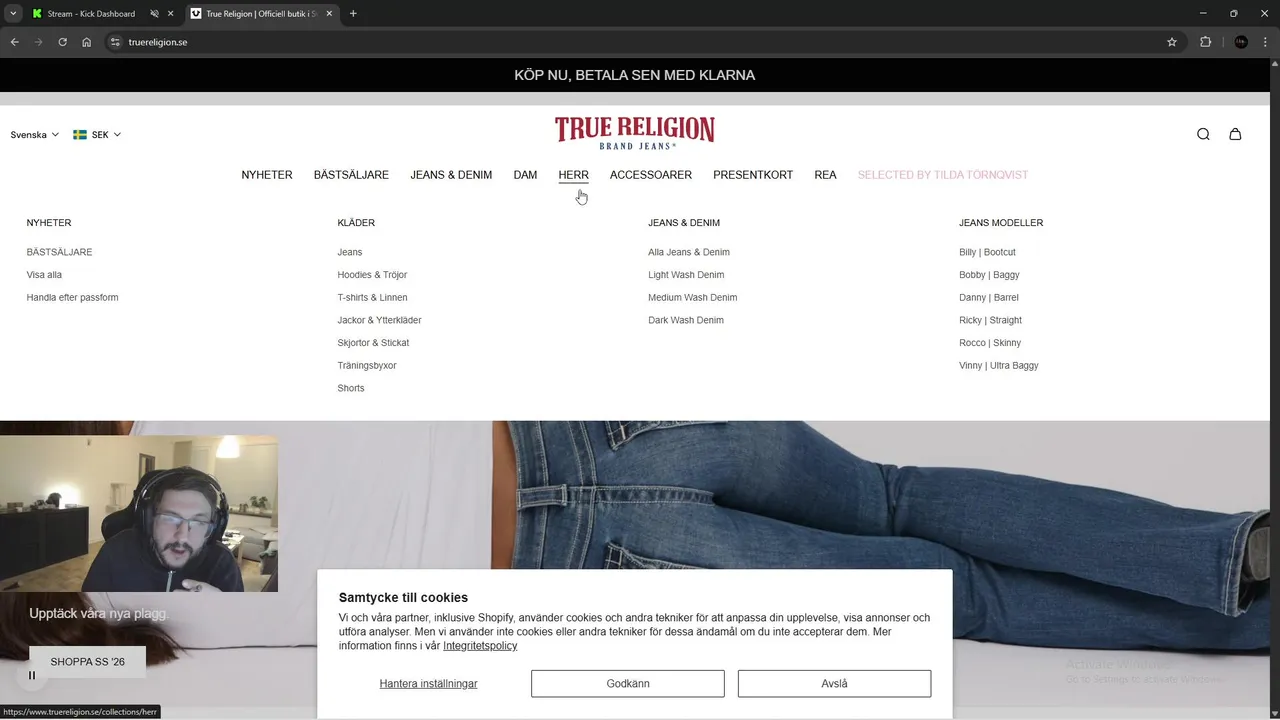This screenshot has height=720, width=1280.
Task: Close the Stream - Kick Dashboard tab
Action: click(x=170, y=14)
